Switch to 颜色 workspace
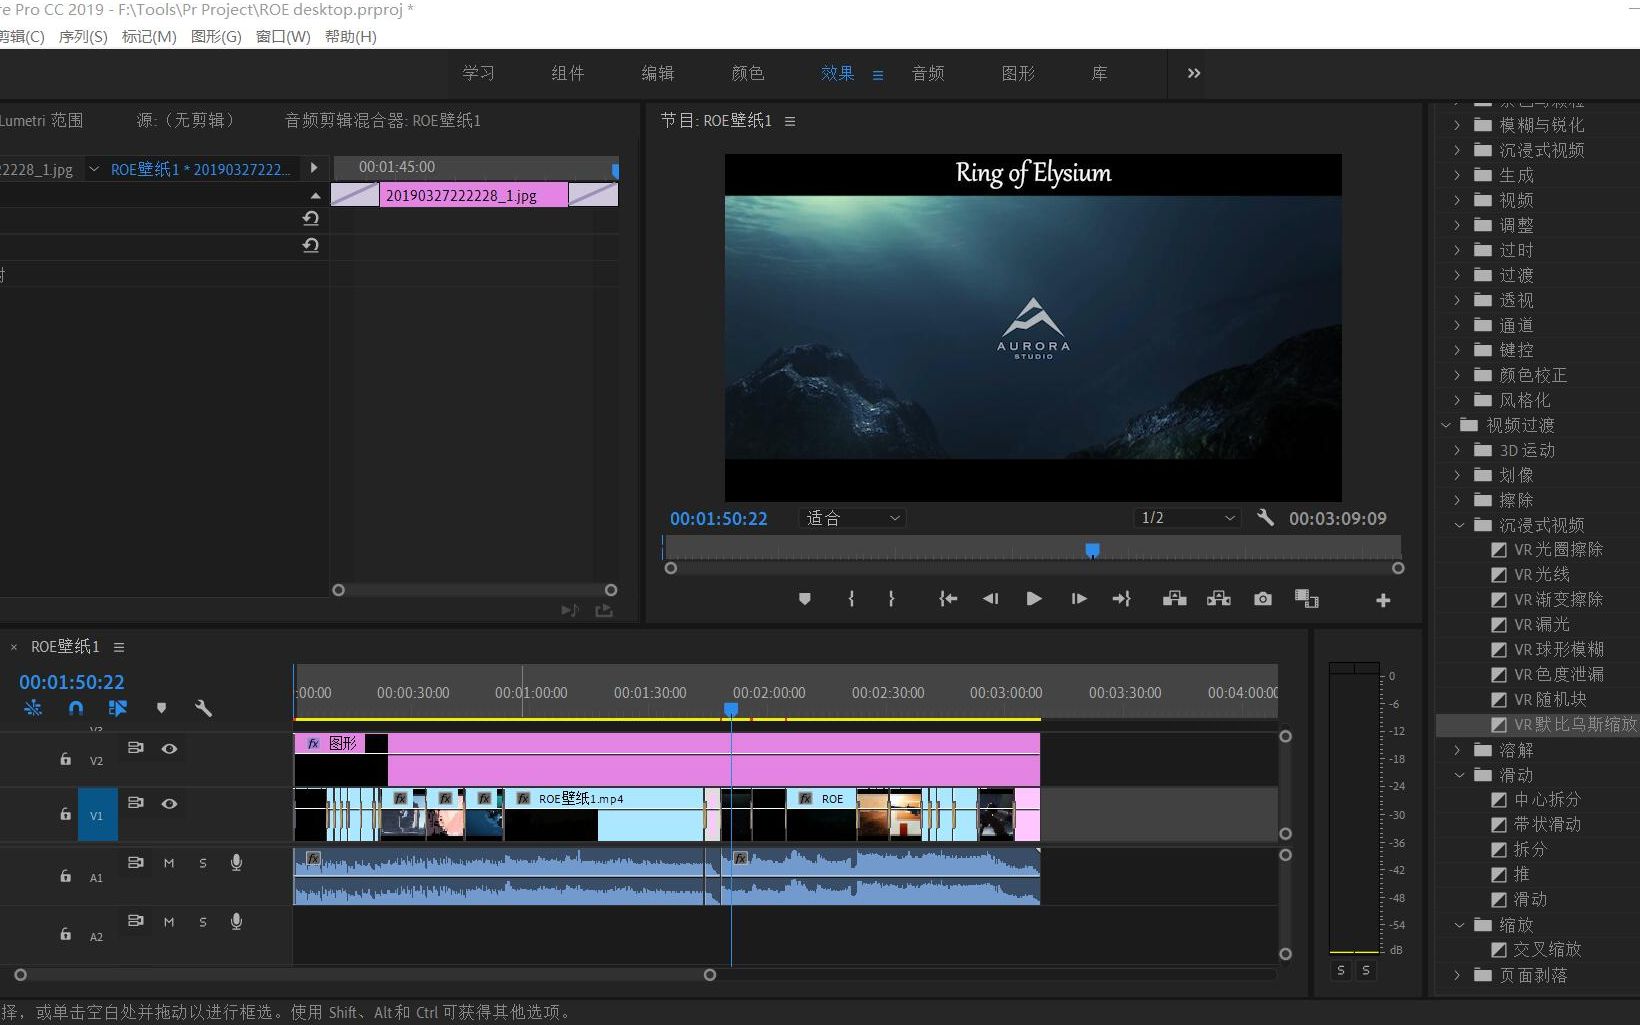Image resolution: width=1640 pixels, height=1025 pixels. coord(748,73)
